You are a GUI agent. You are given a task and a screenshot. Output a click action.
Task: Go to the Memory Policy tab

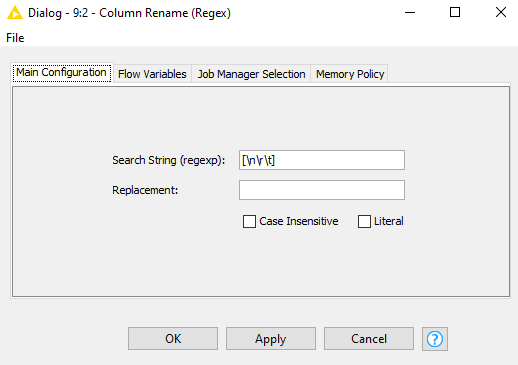coord(350,74)
